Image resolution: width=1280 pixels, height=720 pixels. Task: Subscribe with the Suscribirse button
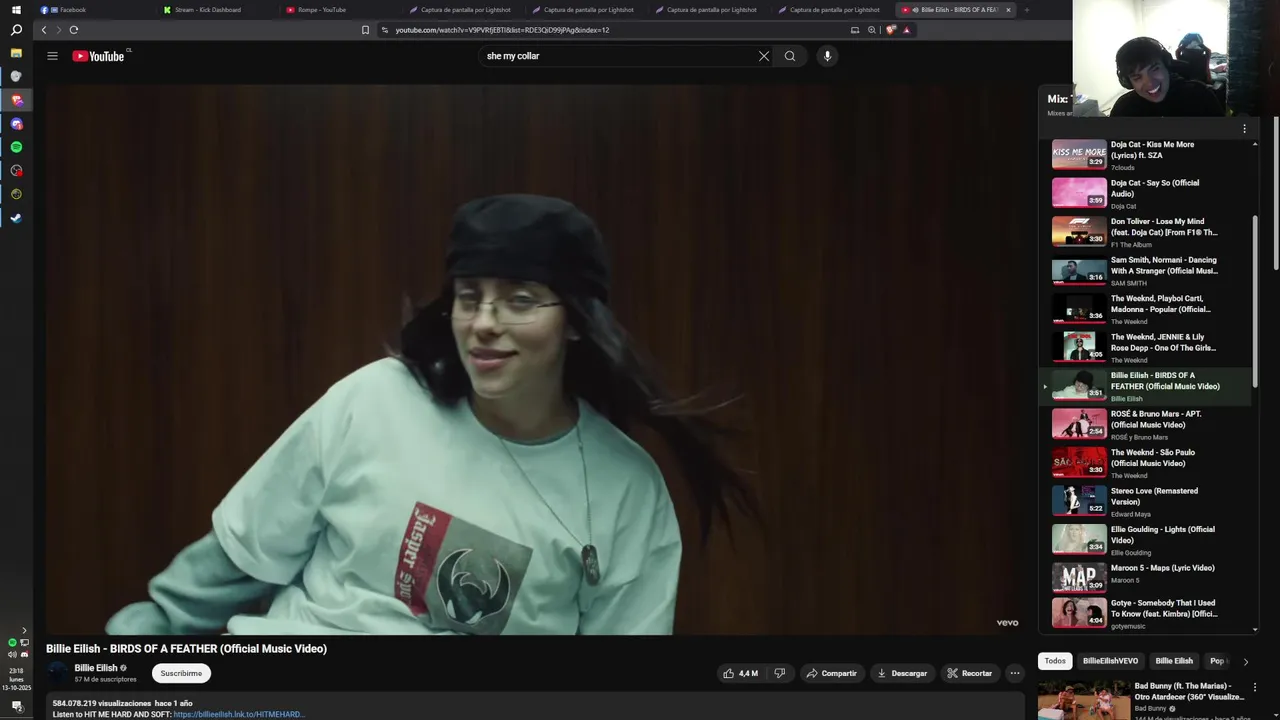pos(181,673)
